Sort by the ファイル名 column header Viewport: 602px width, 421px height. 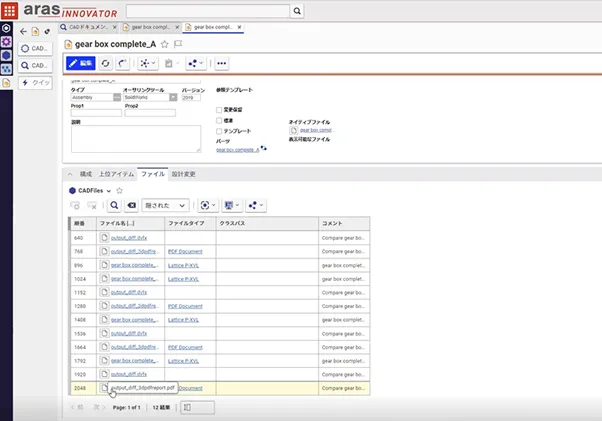click(131, 223)
